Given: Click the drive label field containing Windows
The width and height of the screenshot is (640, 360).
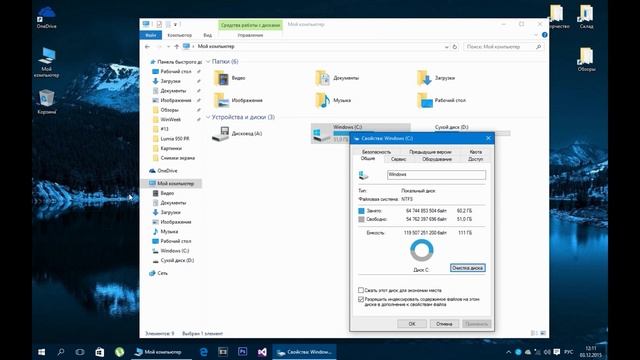Looking at the screenshot, I should (436, 175).
